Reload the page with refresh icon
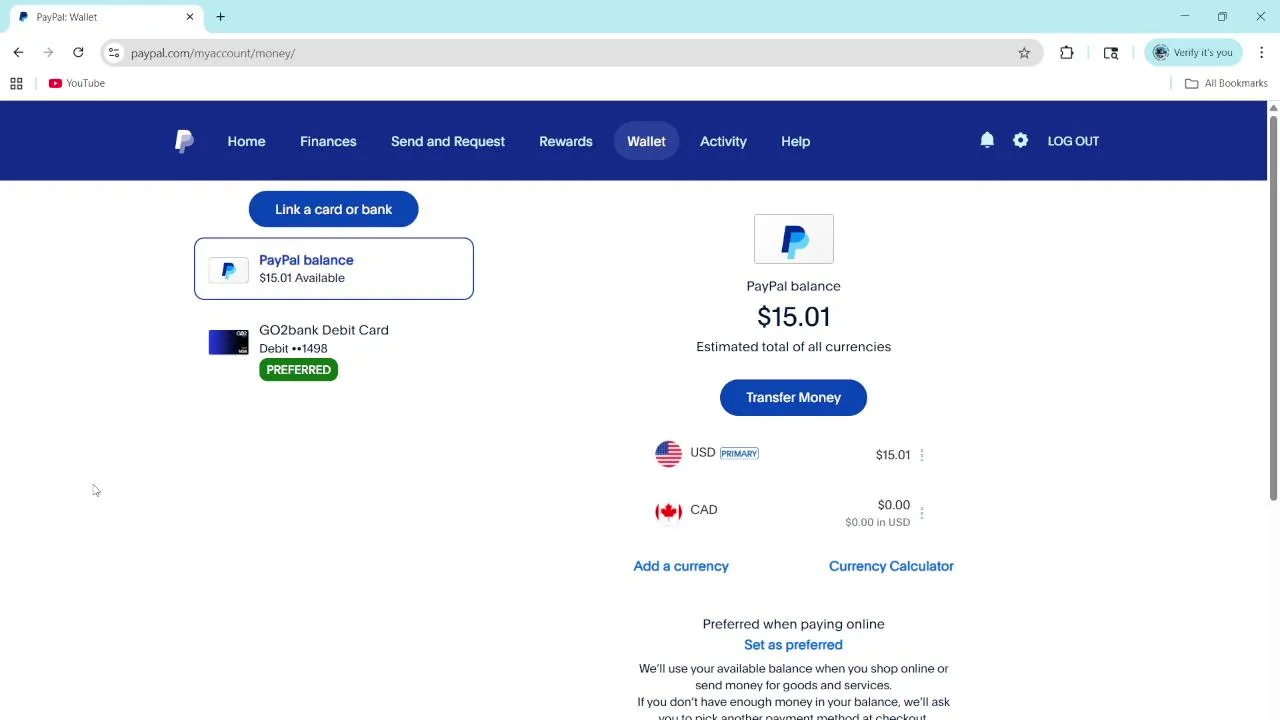The width and height of the screenshot is (1280, 720). (78, 52)
